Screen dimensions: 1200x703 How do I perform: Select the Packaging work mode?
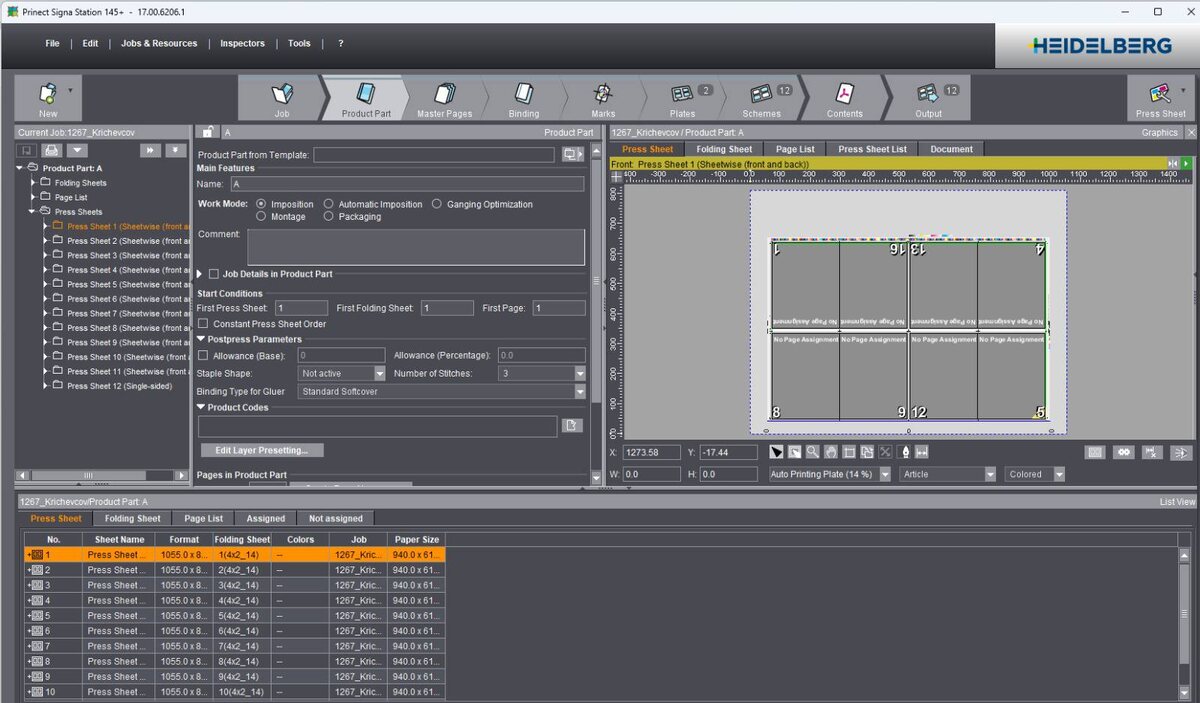[x=329, y=217]
